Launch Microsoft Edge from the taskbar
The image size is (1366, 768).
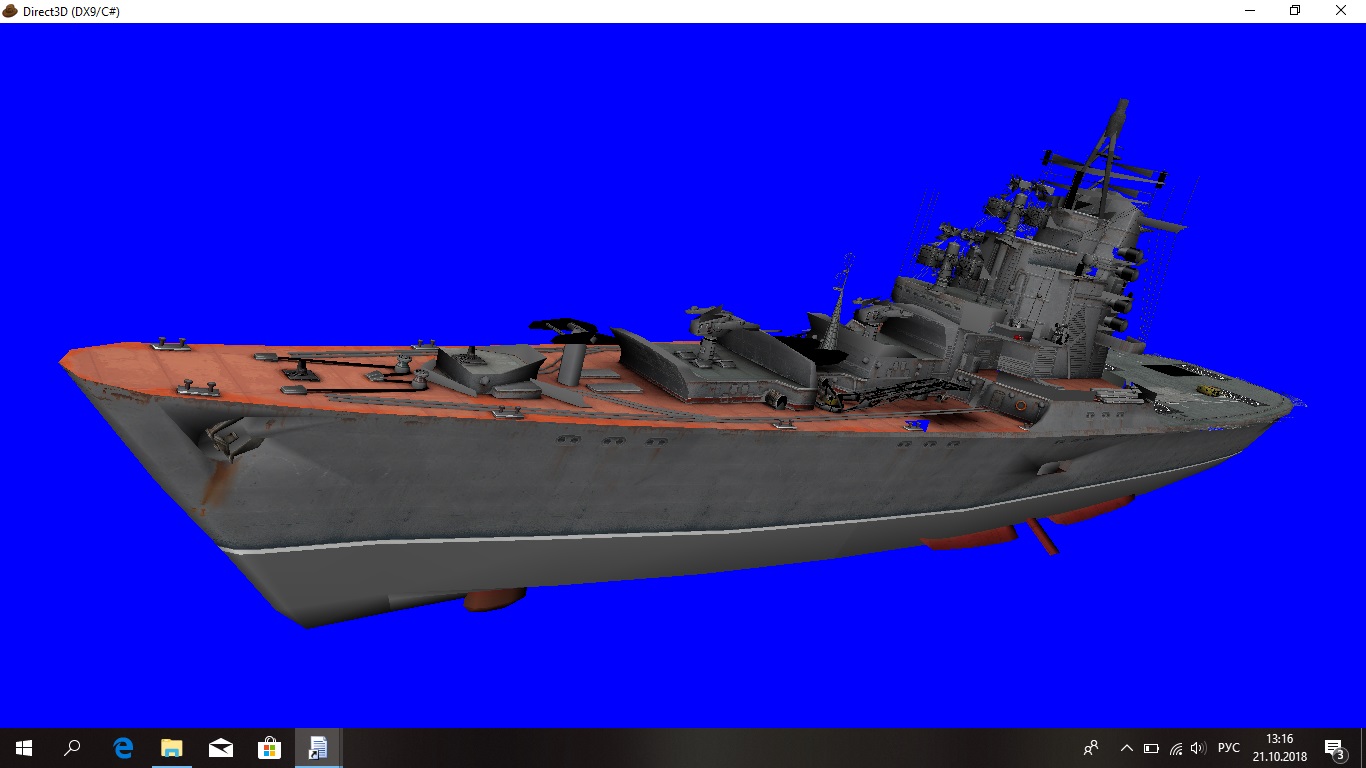tap(123, 748)
